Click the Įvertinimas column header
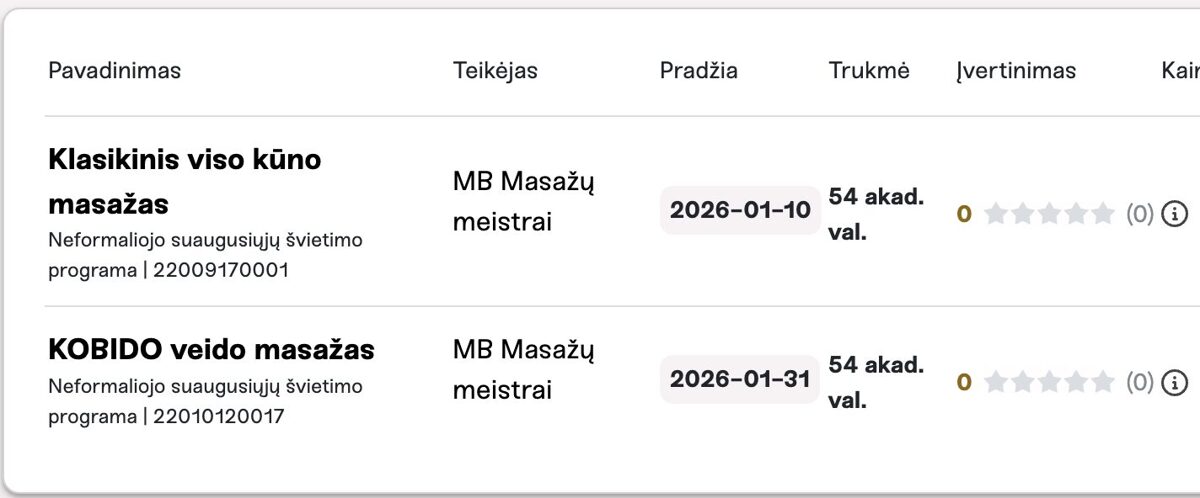 click(1016, 71)
